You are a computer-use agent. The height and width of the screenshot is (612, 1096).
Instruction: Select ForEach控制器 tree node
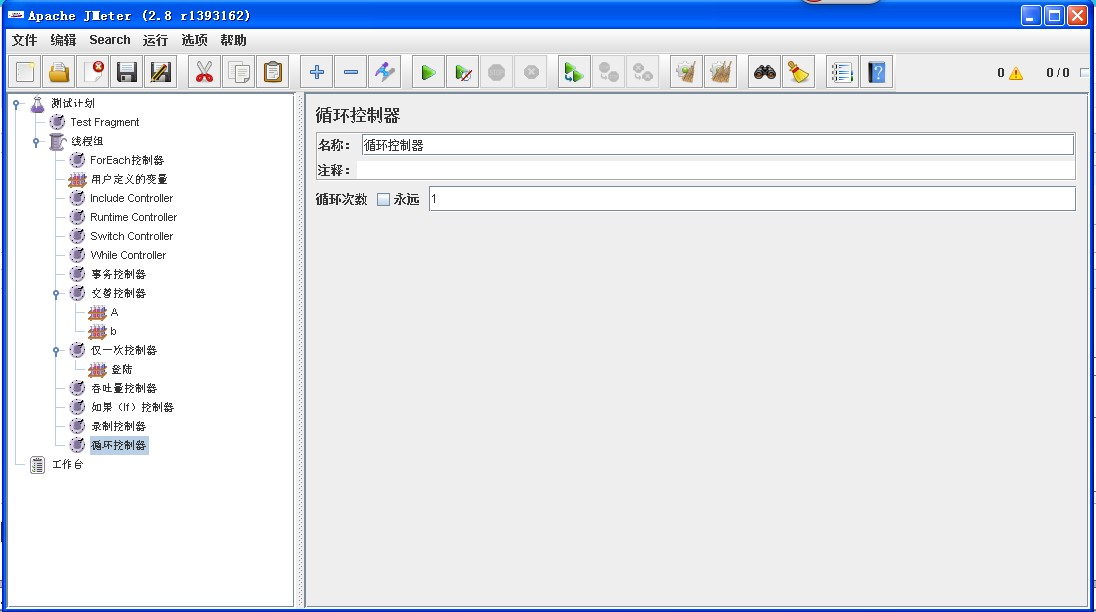[x=127, y=160]
